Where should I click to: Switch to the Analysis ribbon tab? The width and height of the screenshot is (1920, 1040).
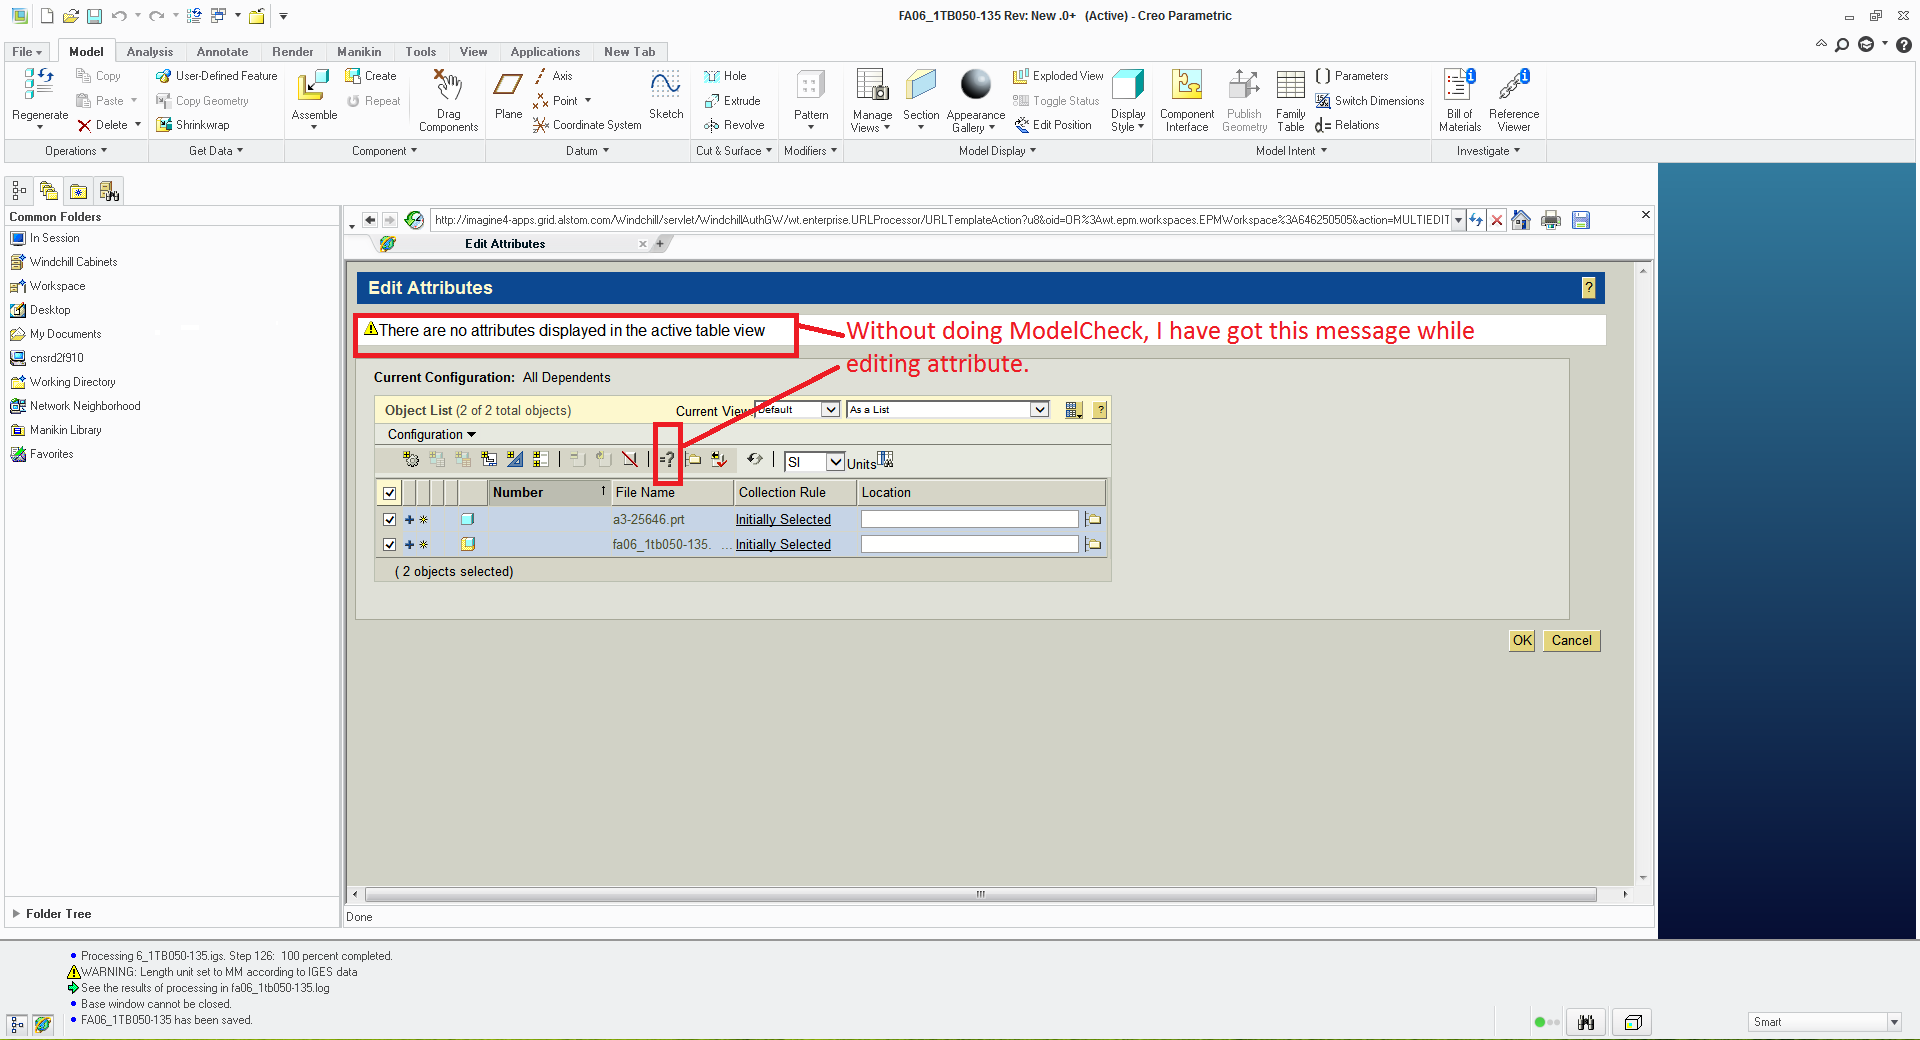pos(149,51)
